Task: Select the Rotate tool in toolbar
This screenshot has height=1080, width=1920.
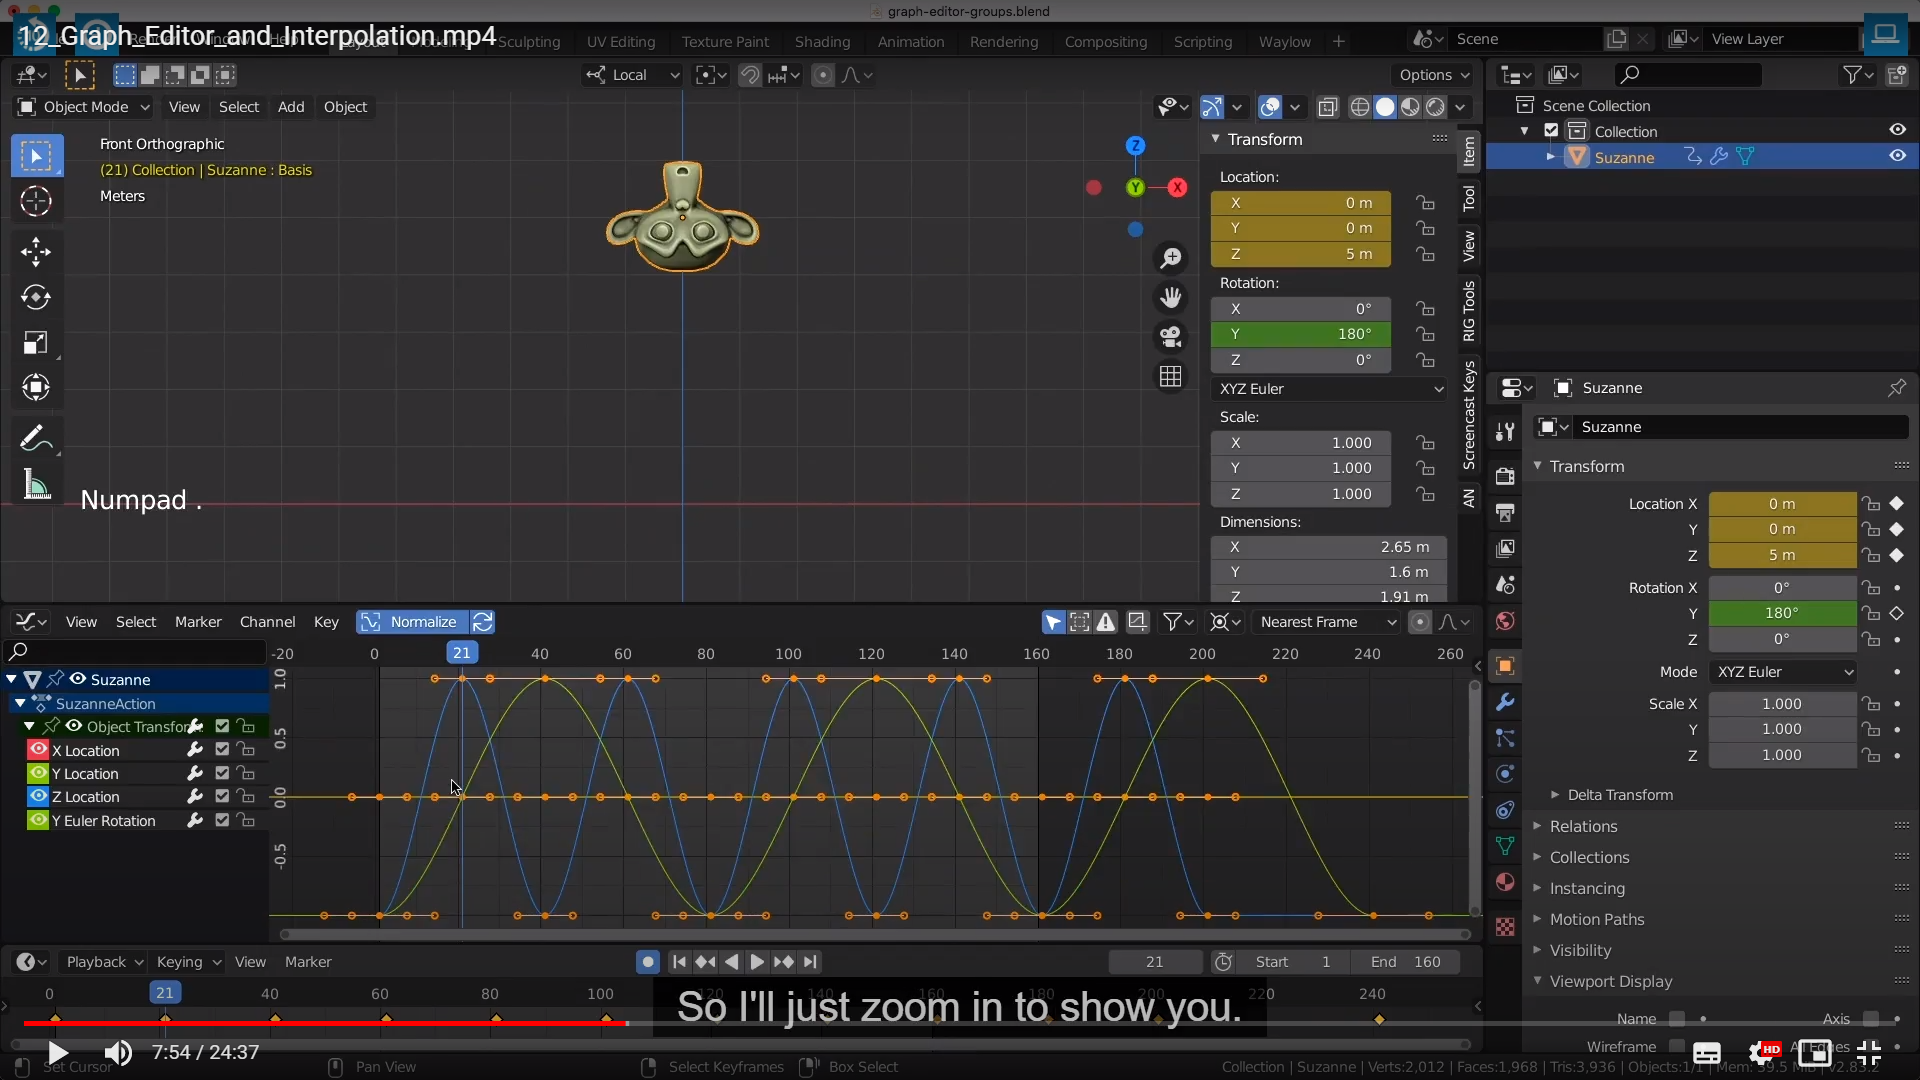Action: tap(36, 297)
